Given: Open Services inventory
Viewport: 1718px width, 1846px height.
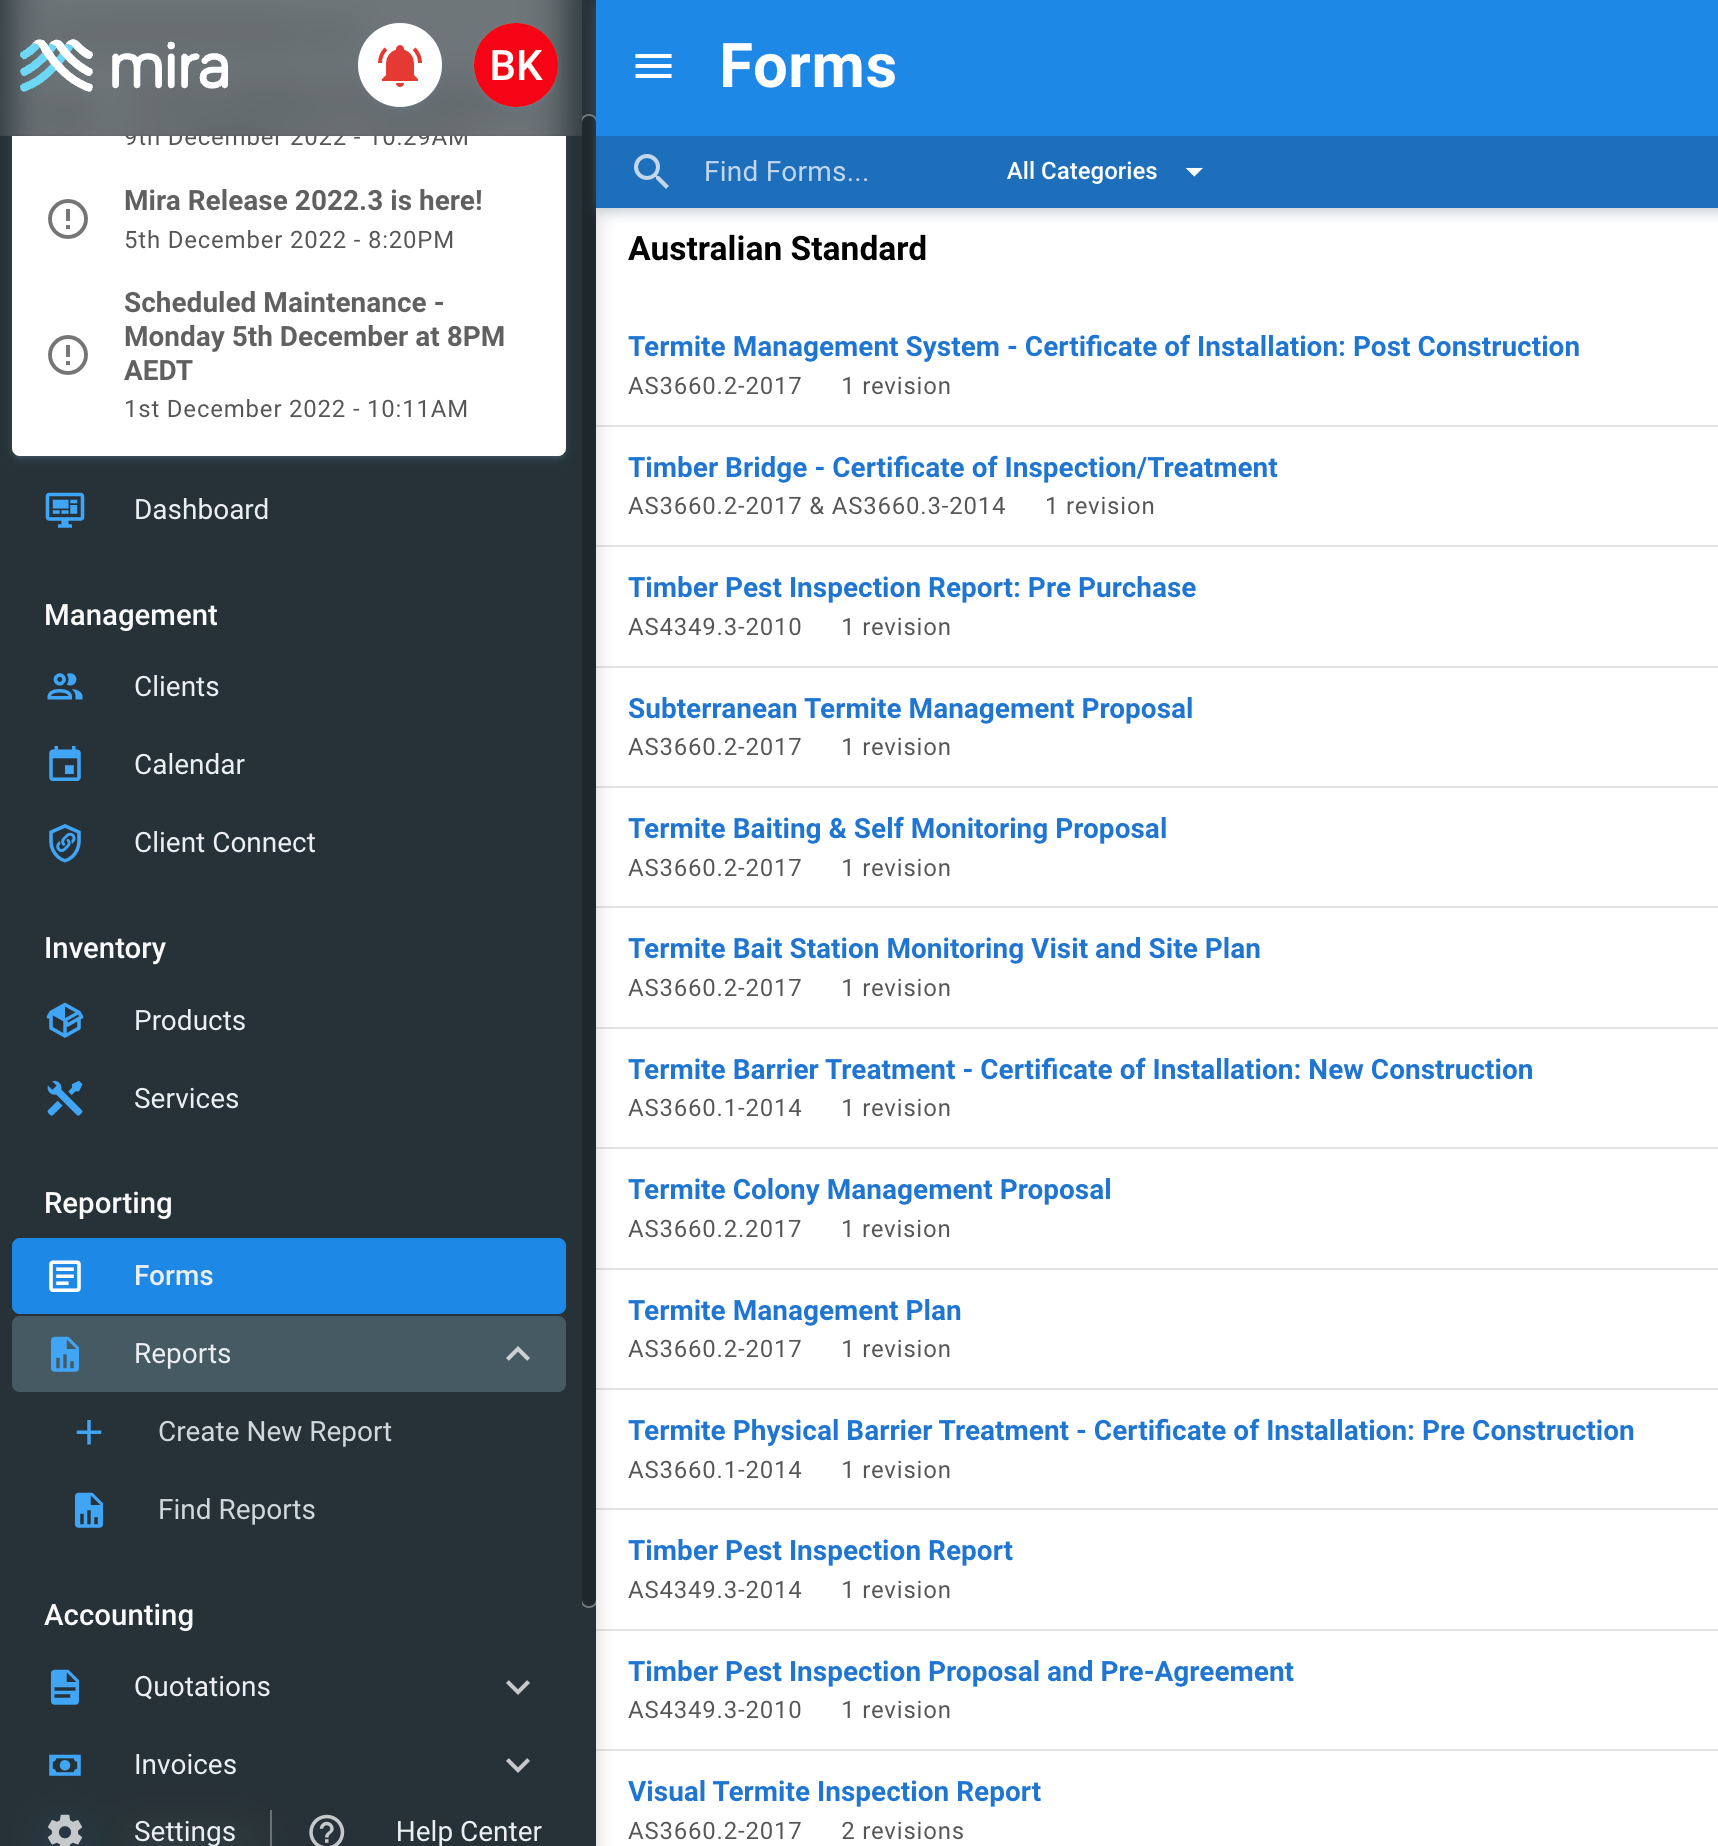Looking at the screenshot, I should point(289,1098).
